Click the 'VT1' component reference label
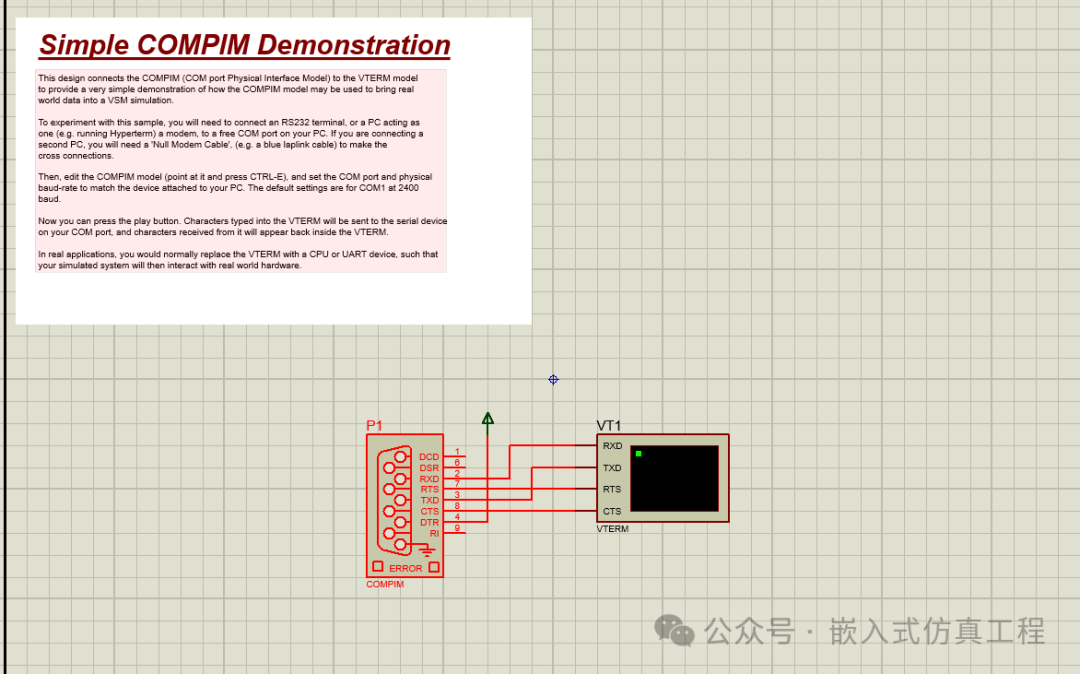Viewport: 1080px width, 674px height. pos(608,425)
